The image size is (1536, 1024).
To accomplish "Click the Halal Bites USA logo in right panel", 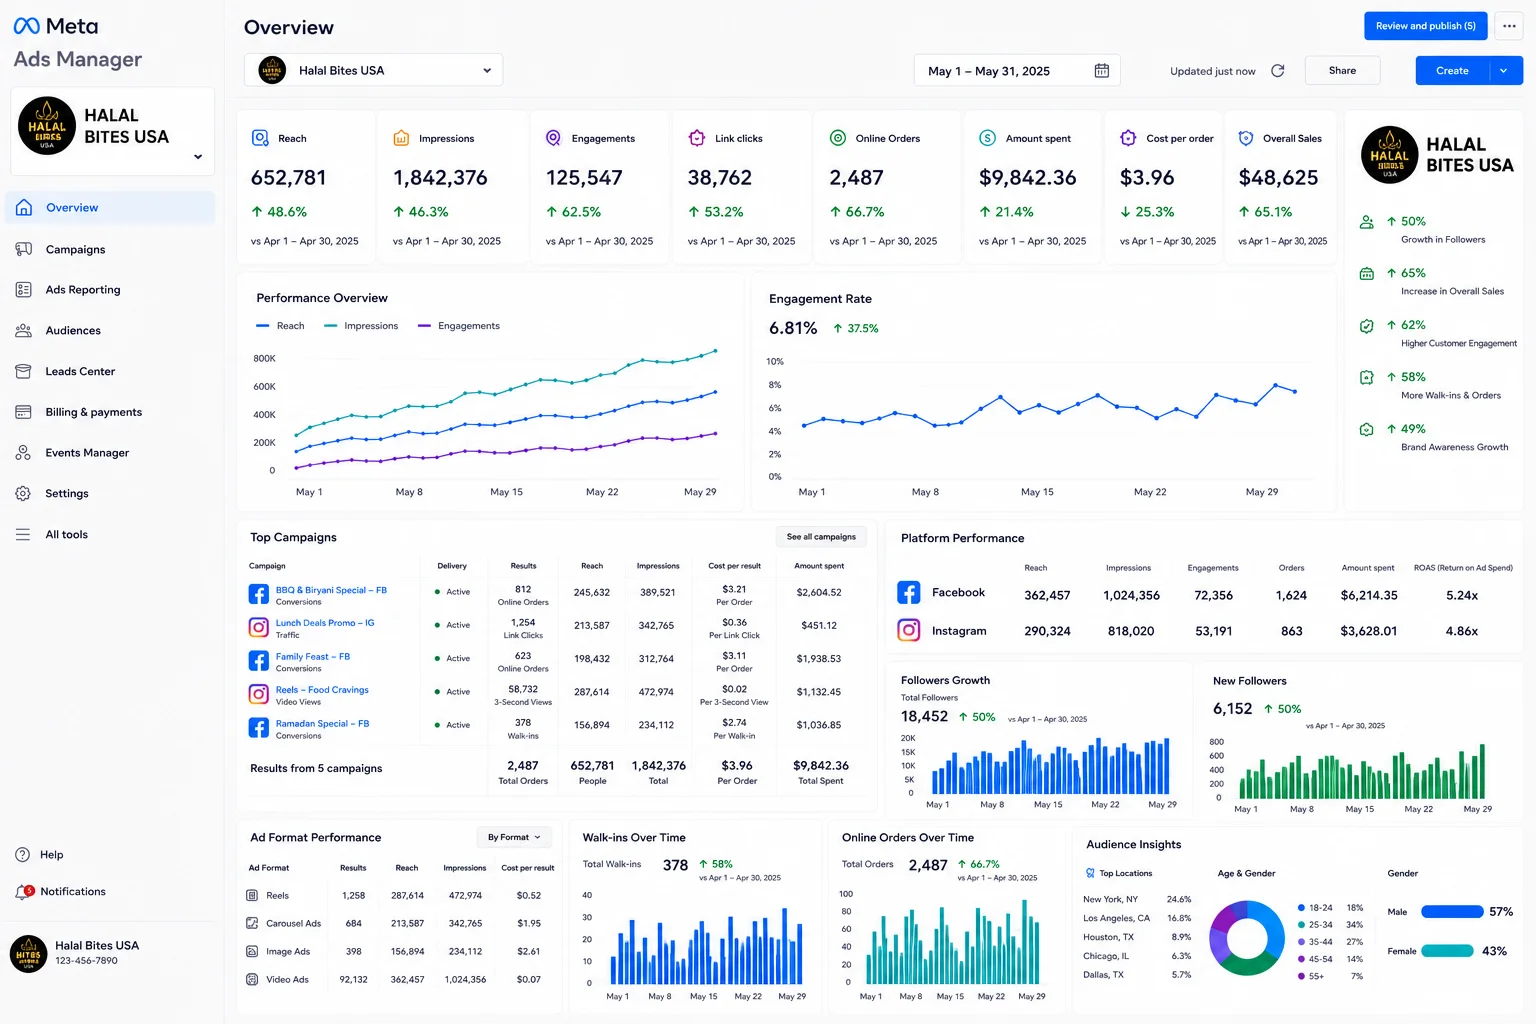I will [x=1389, y=155].
